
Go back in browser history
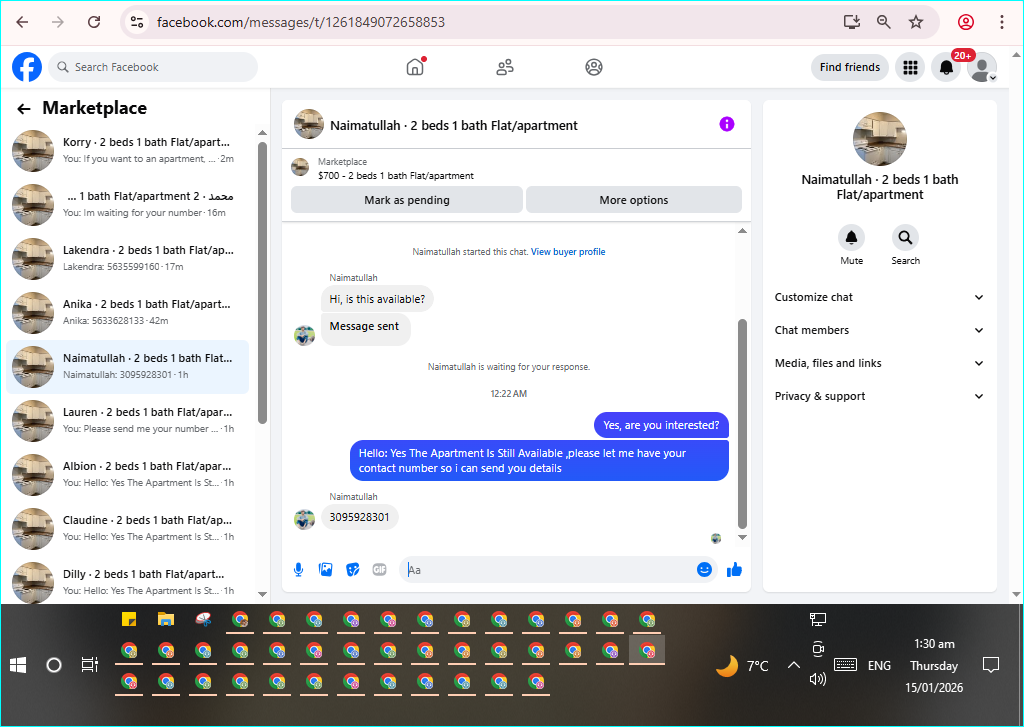point(22,22)
